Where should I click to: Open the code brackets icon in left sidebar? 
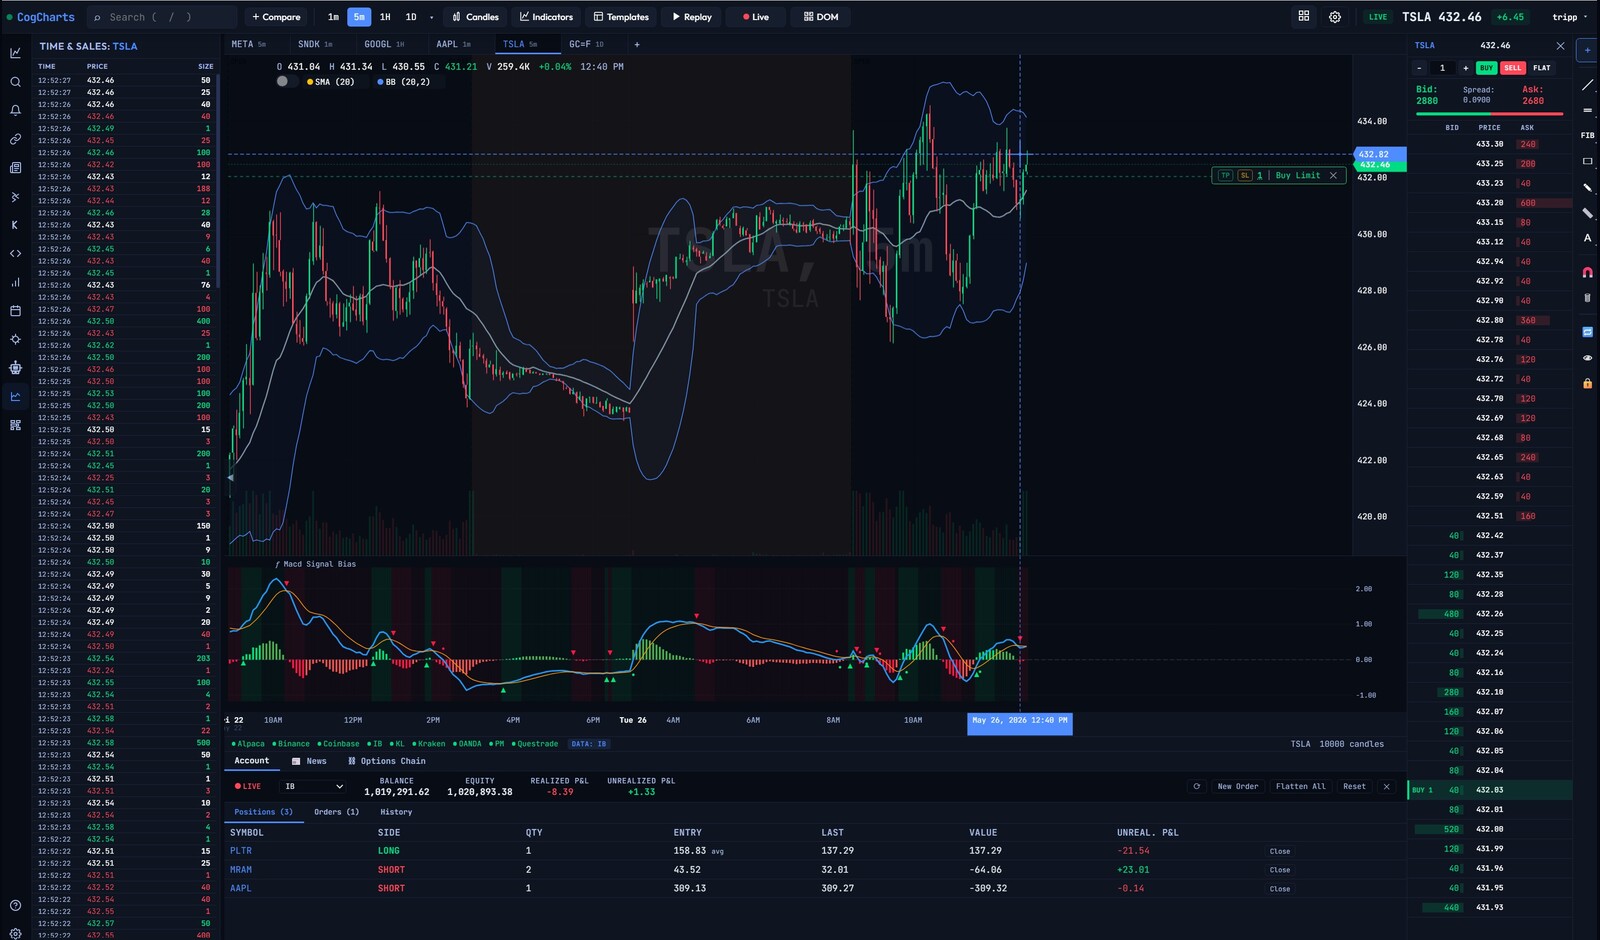point(15,254)
